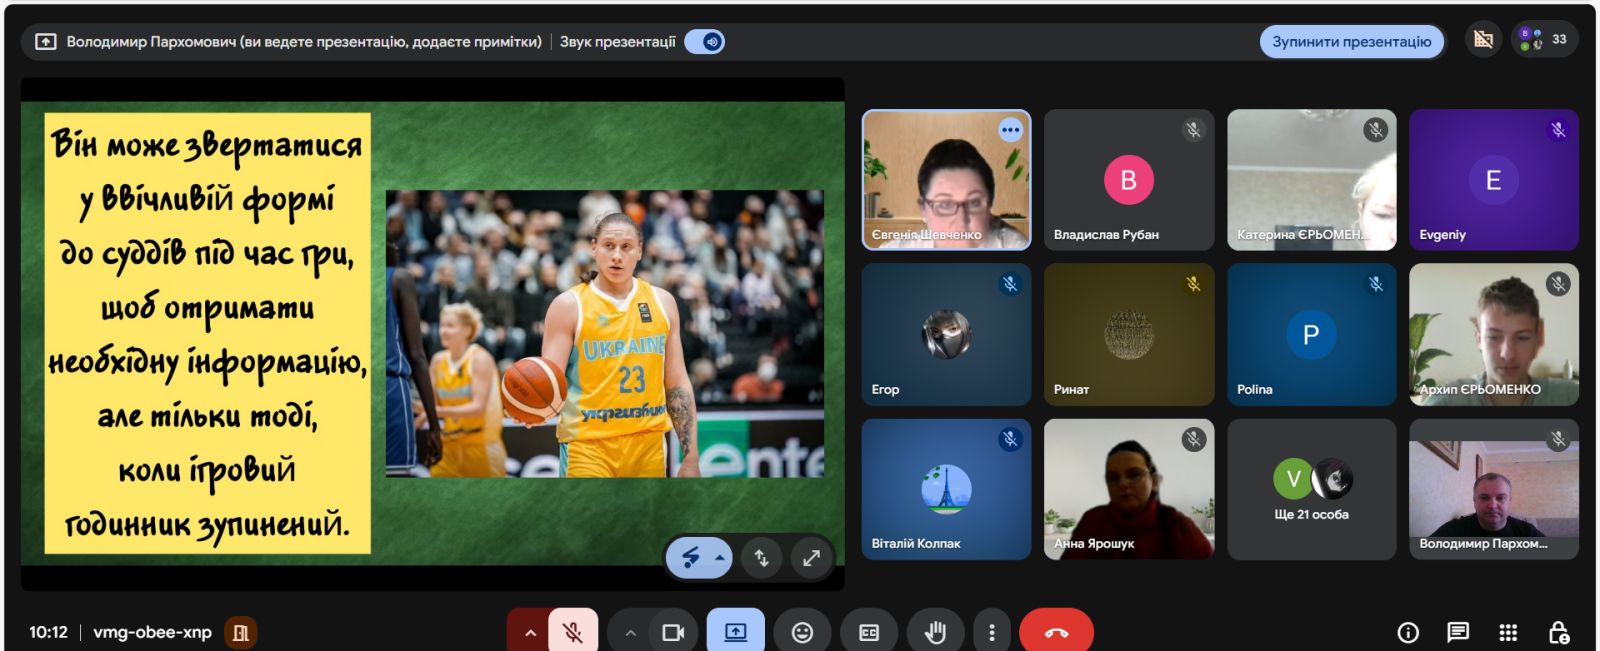
Task: Raise your hand in the meeting
Action: click(935, 632)
